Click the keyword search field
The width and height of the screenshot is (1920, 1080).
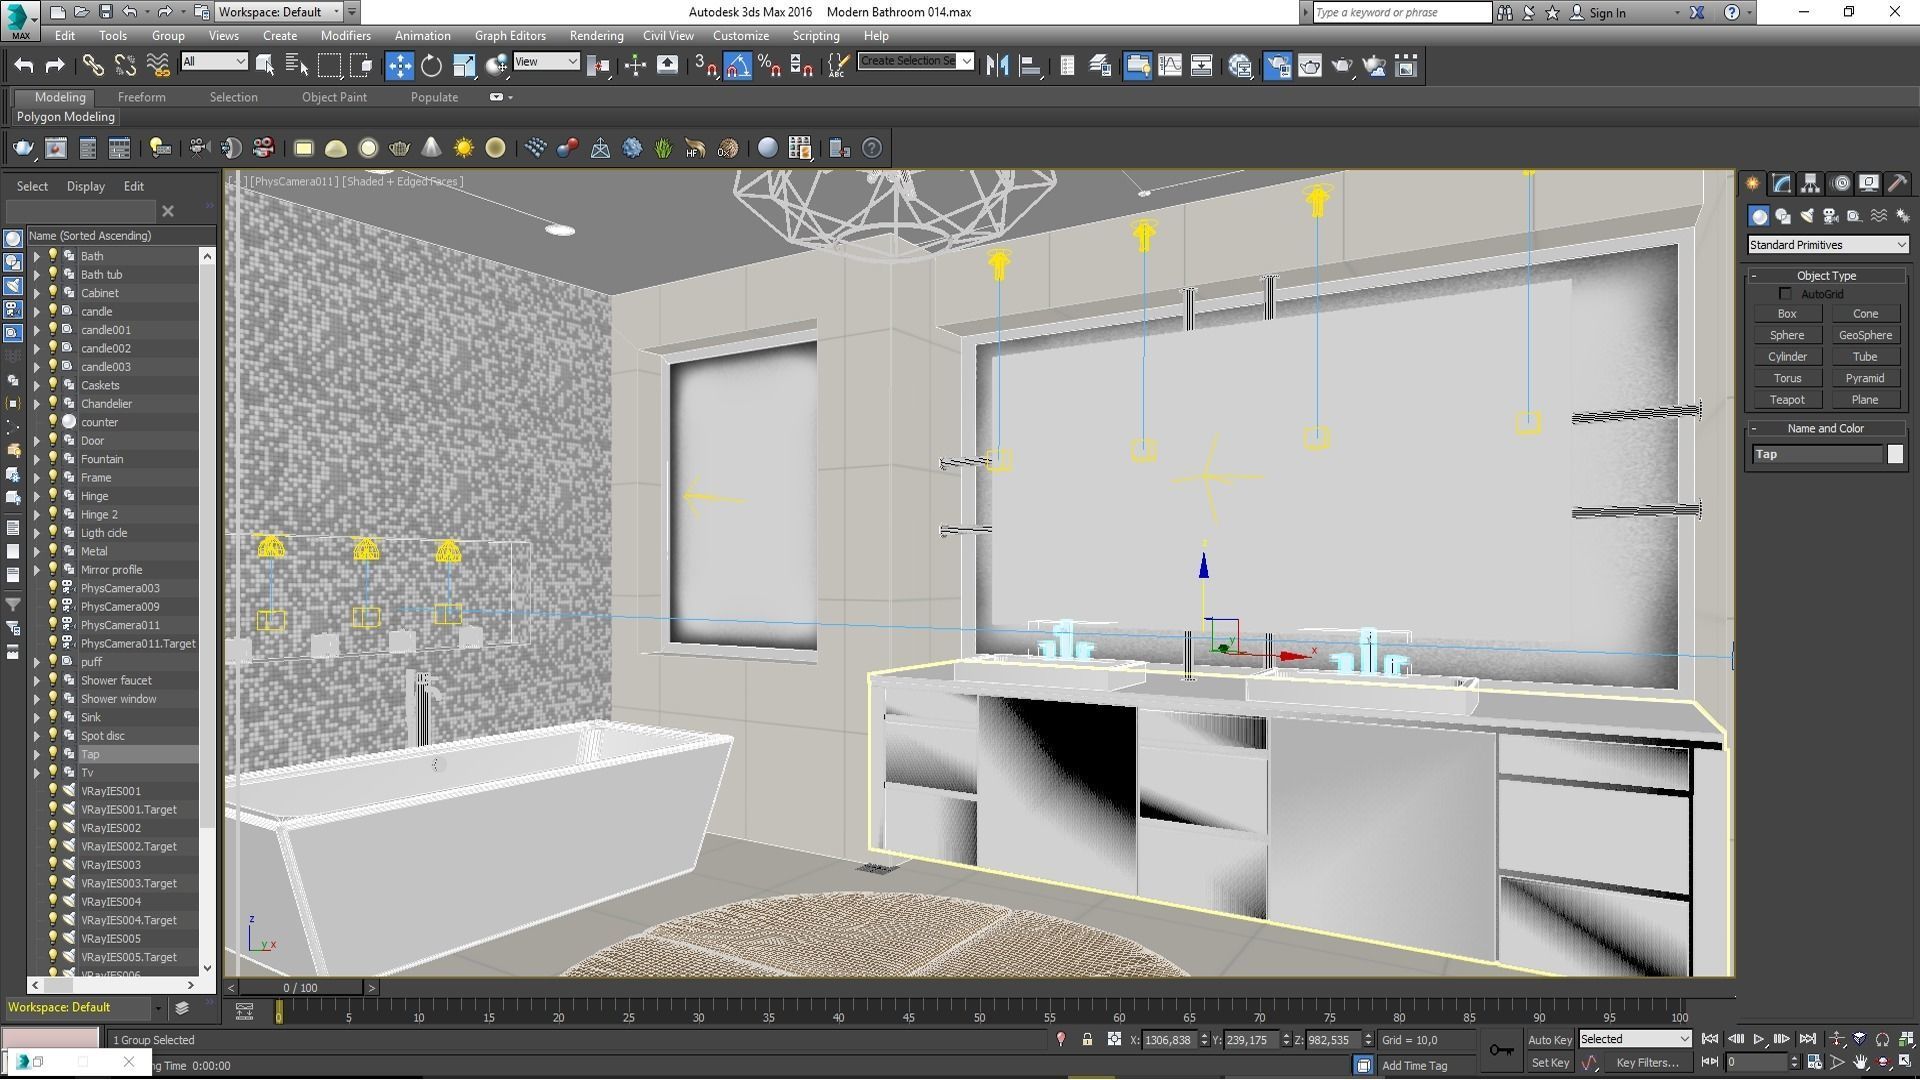(x=1400, y=12)
